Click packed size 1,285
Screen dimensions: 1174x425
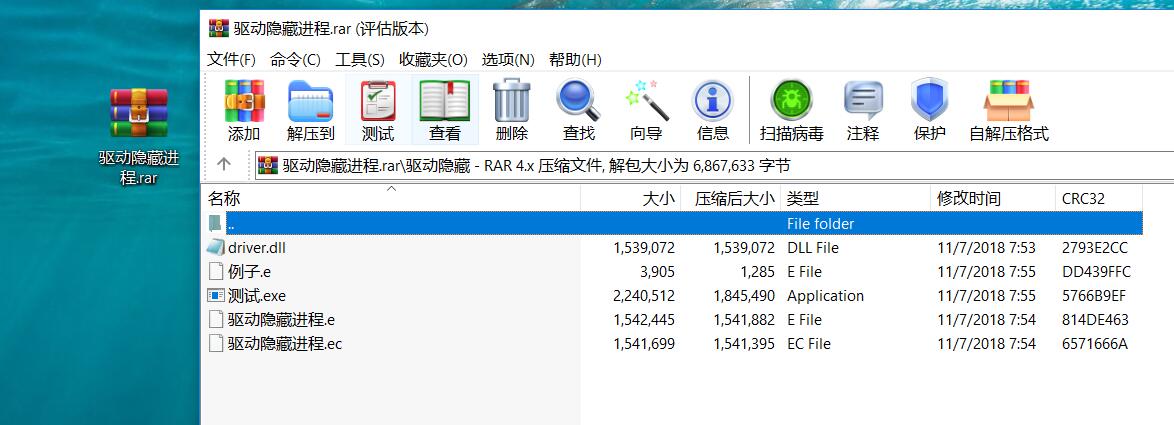pyautogui.click(x=757, y=272)
